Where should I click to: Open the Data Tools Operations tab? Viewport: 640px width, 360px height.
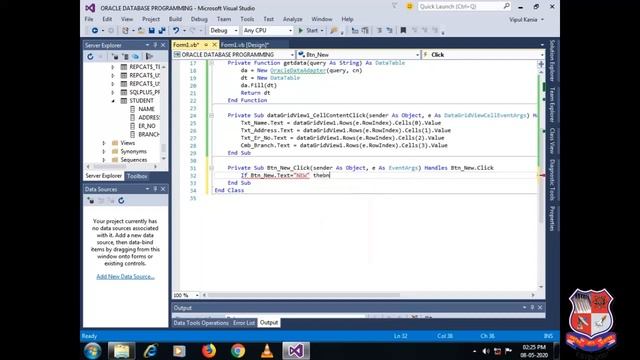pos(201,323)
